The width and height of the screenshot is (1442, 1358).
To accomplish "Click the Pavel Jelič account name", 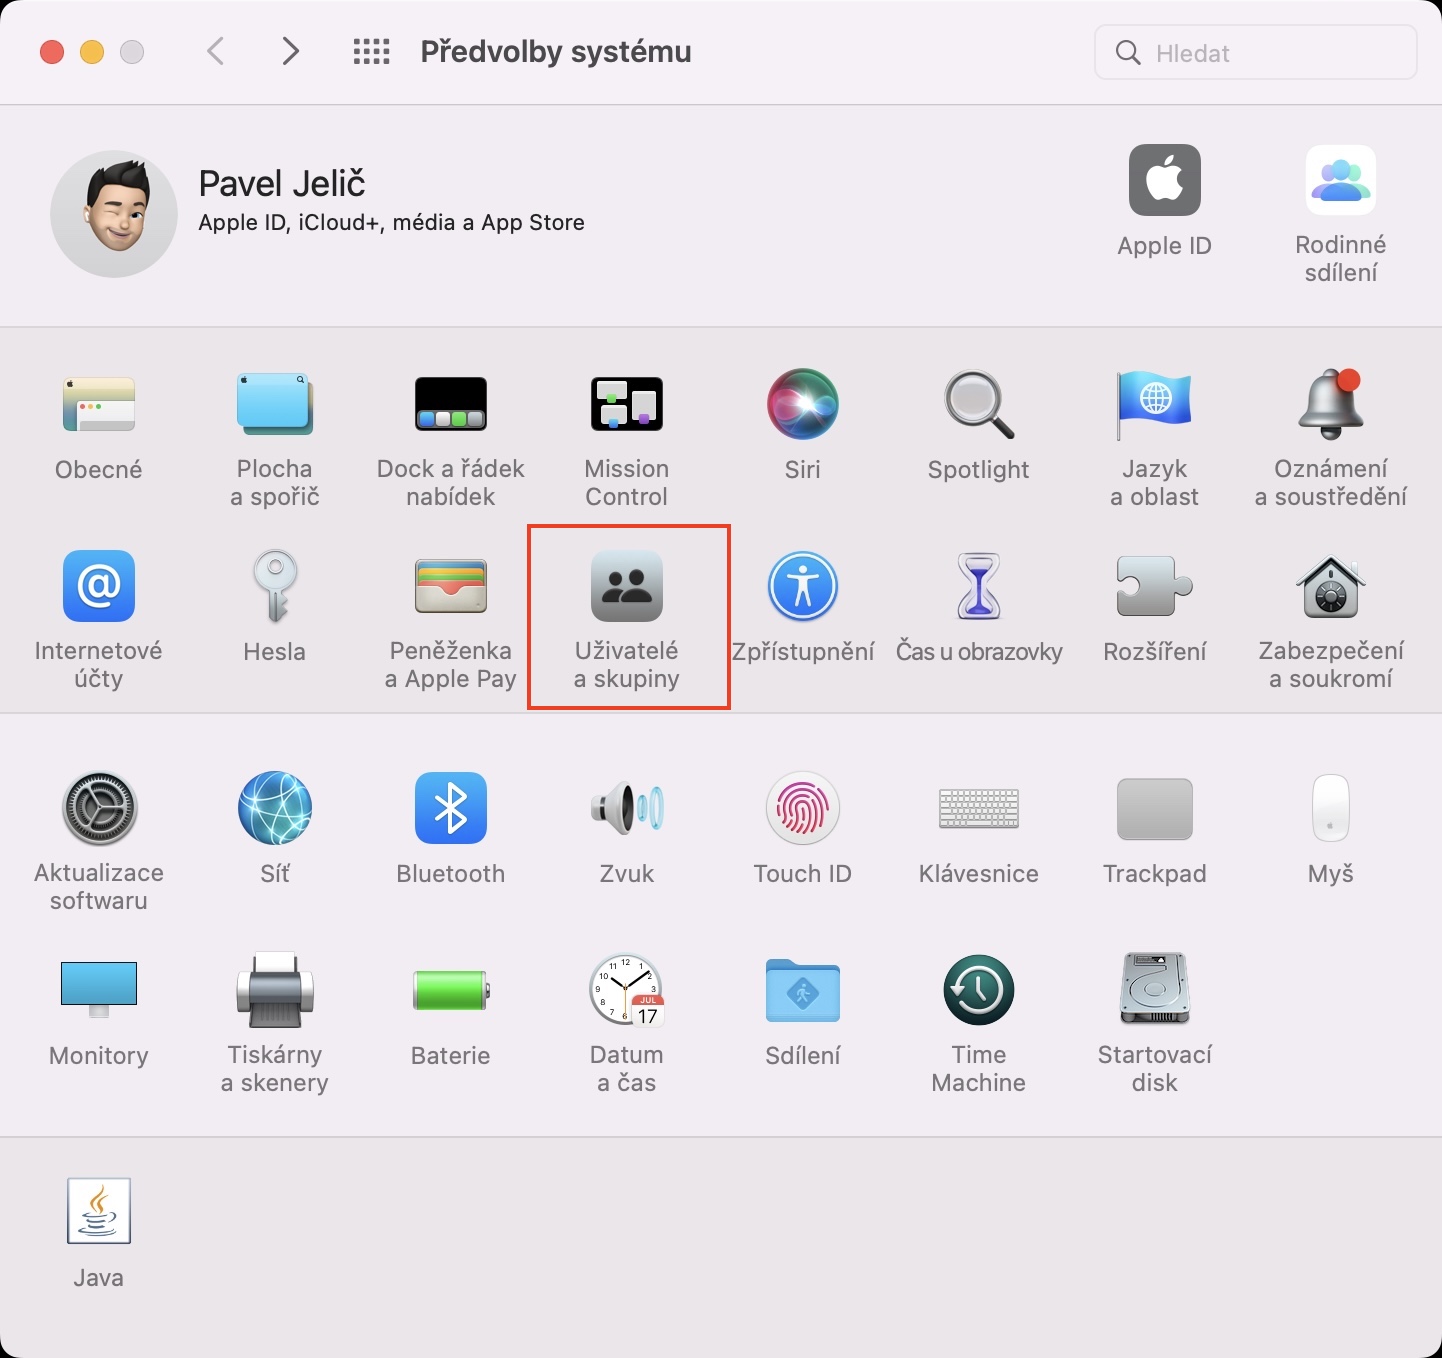I will 282,184.
